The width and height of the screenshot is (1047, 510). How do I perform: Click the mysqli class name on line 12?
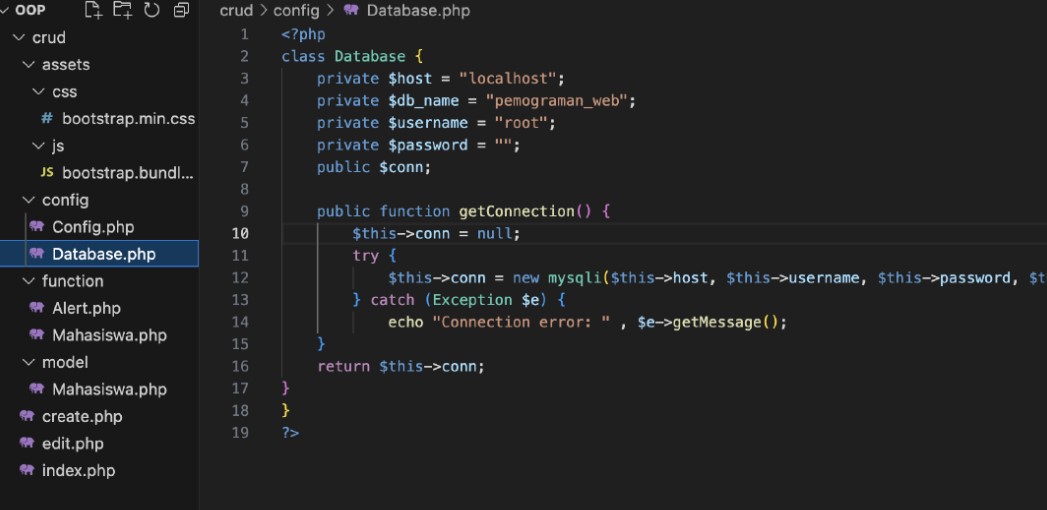pyautogui.click(x=574, y=278)
